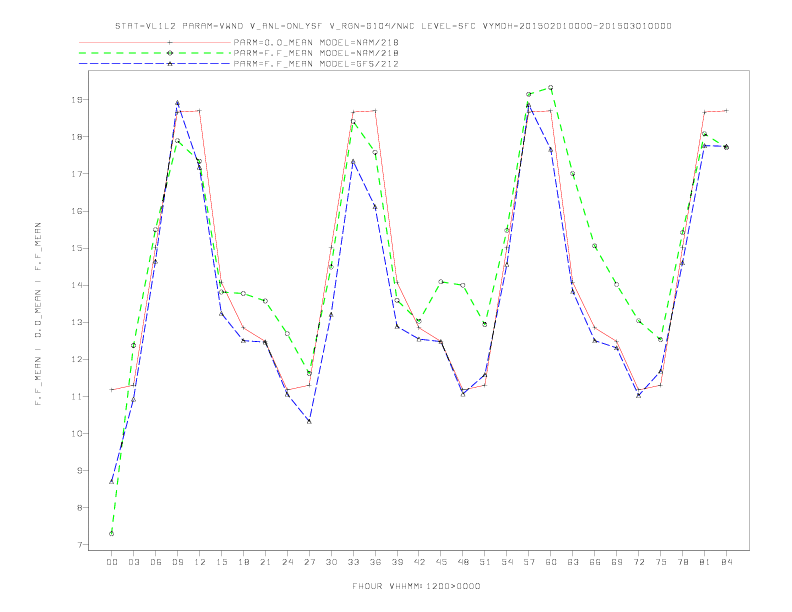The width and height of the screenshot is (792, 612).
Task: Click y-axis tick label 14
Action: [x=77, y=285]
